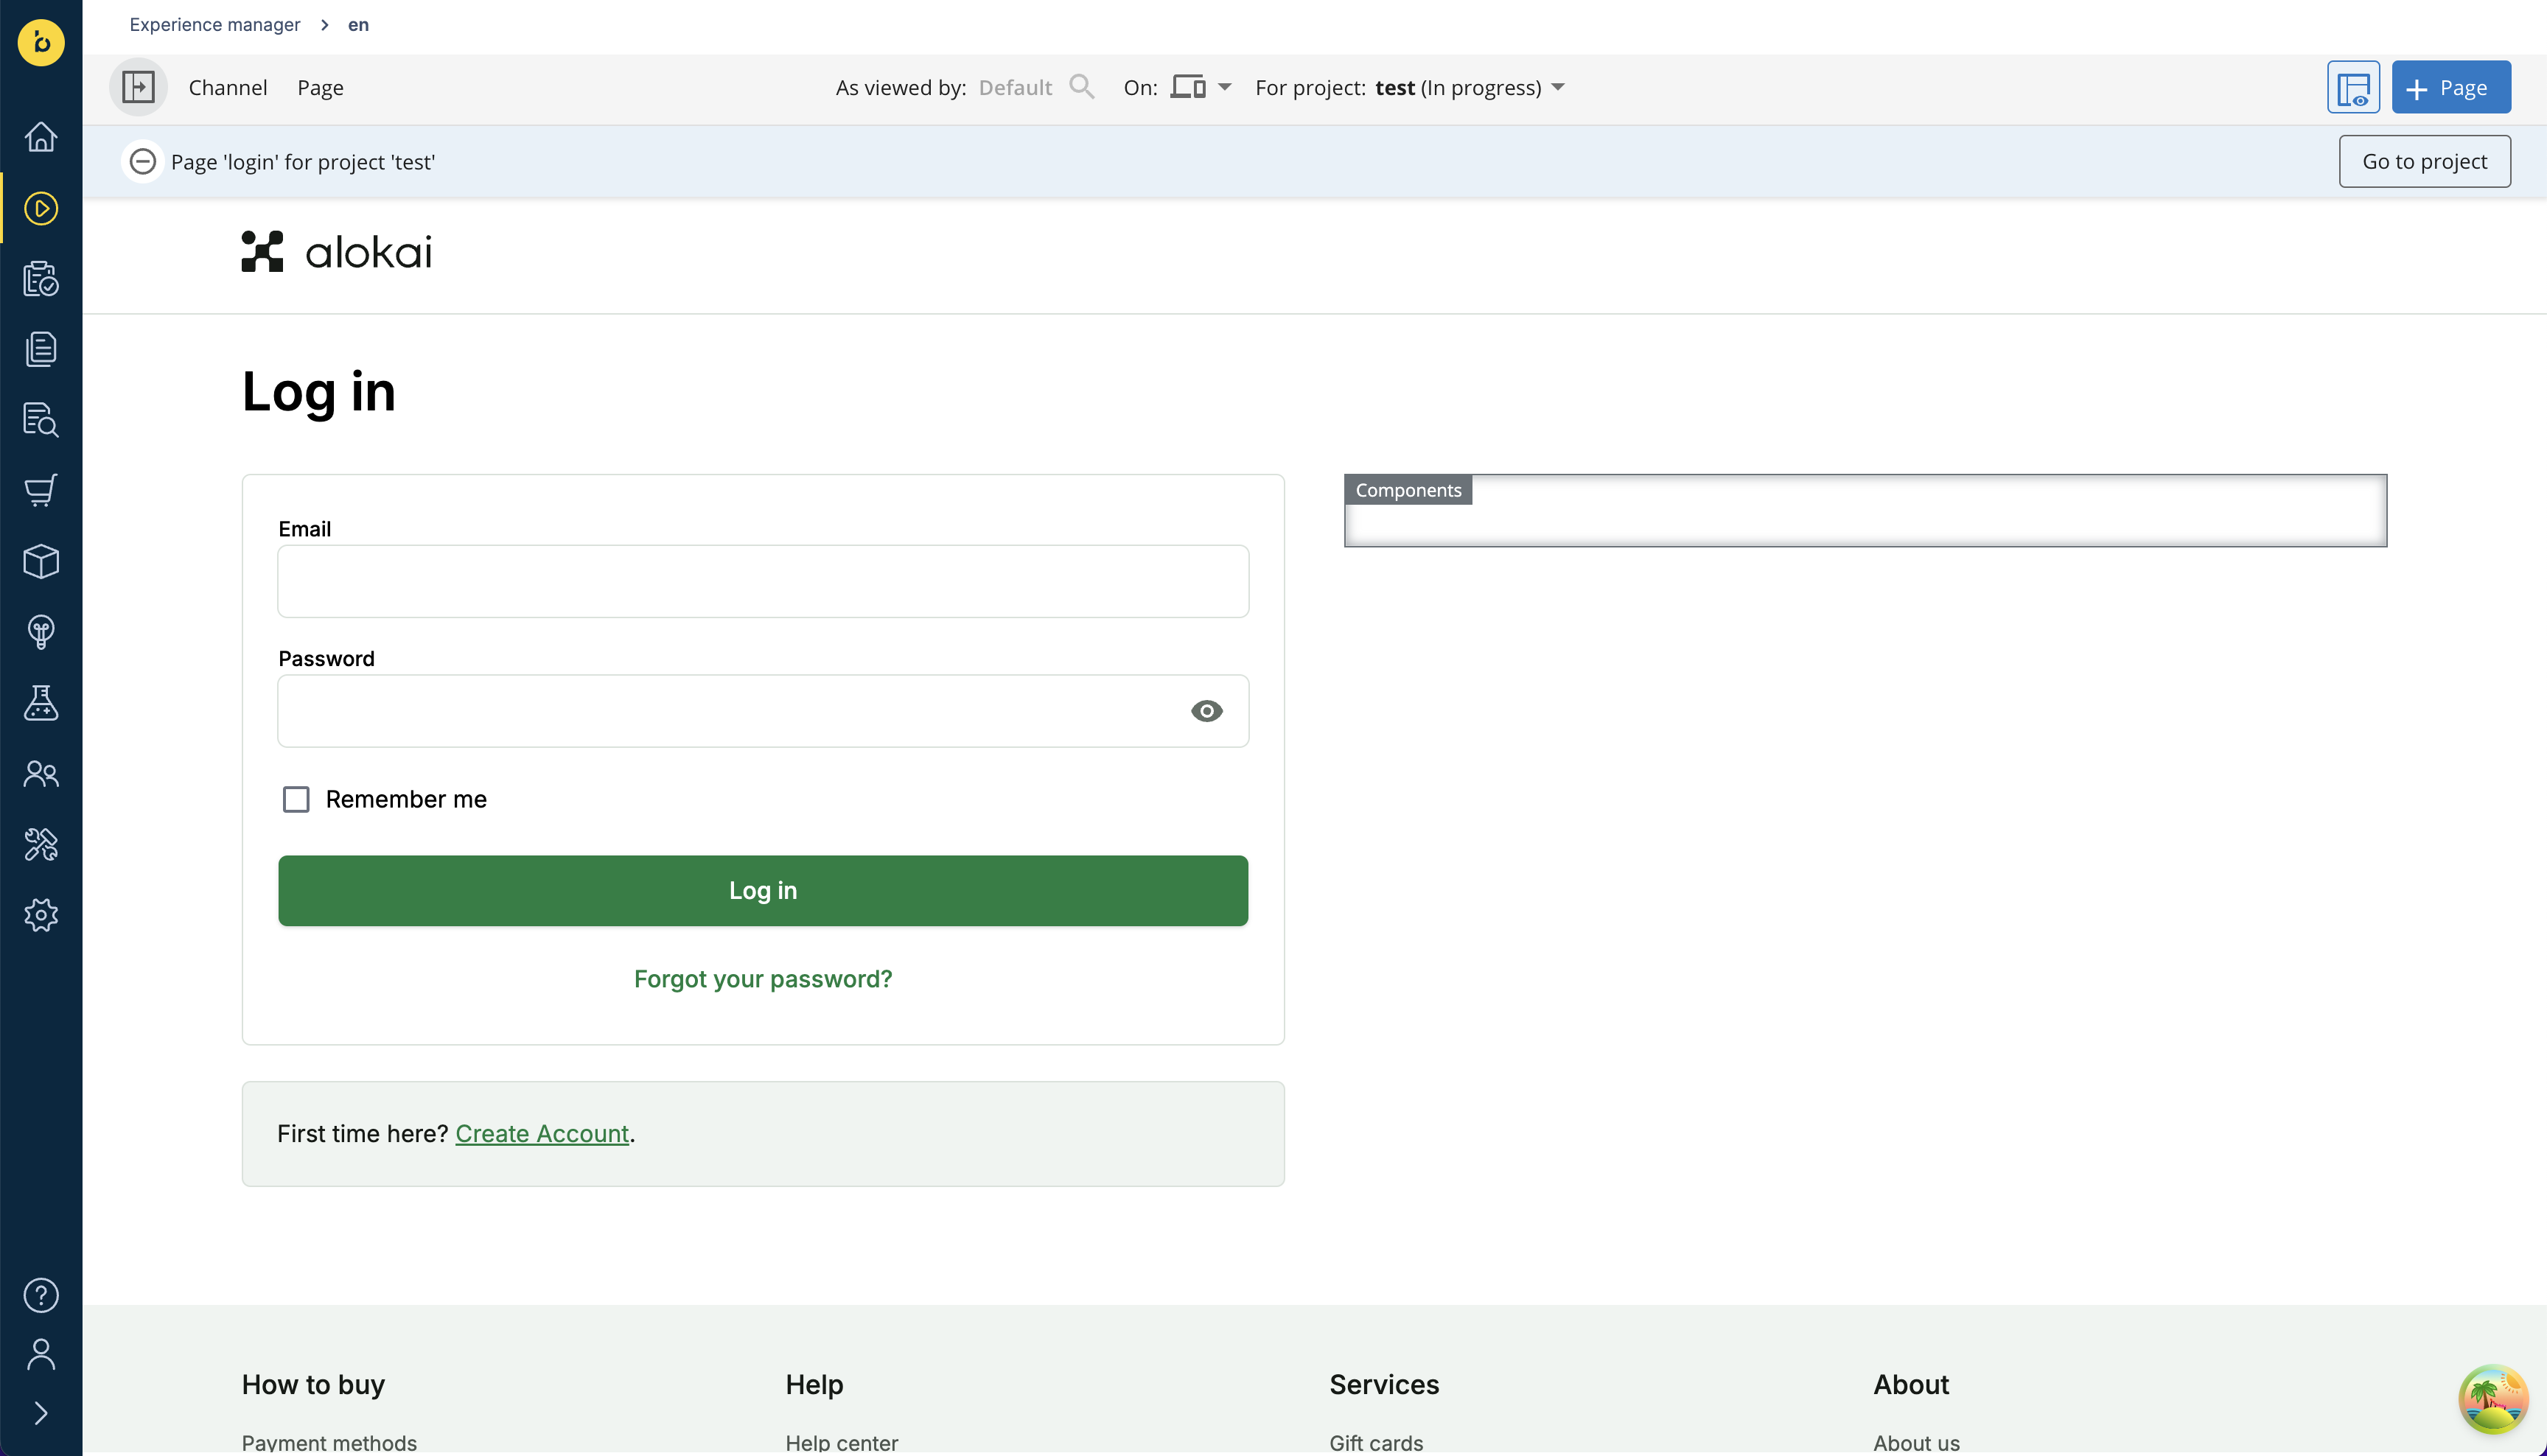Click the How to buy heading
Viewport: 2547px width, 1456px height.
[313, 1384]
